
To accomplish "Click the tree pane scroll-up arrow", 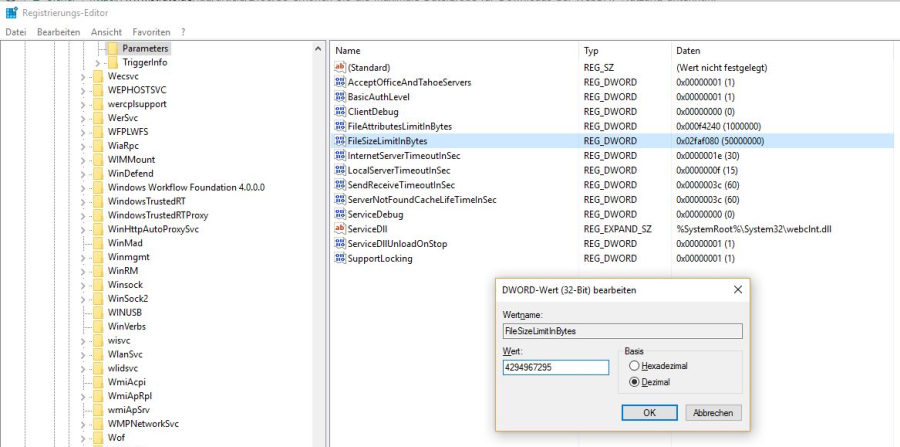I will point(319,49).
